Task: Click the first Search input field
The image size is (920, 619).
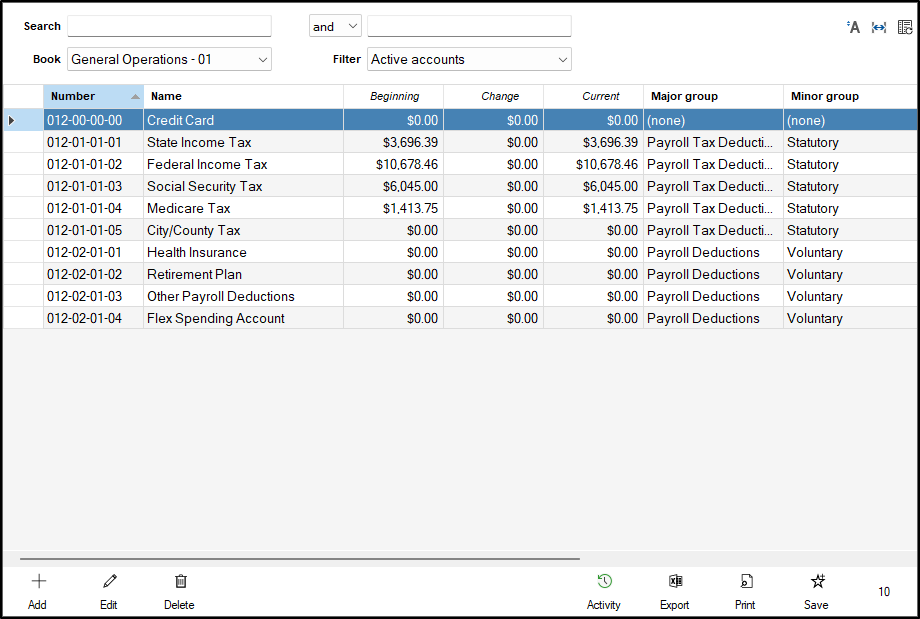Action: (x=169, y=26)
